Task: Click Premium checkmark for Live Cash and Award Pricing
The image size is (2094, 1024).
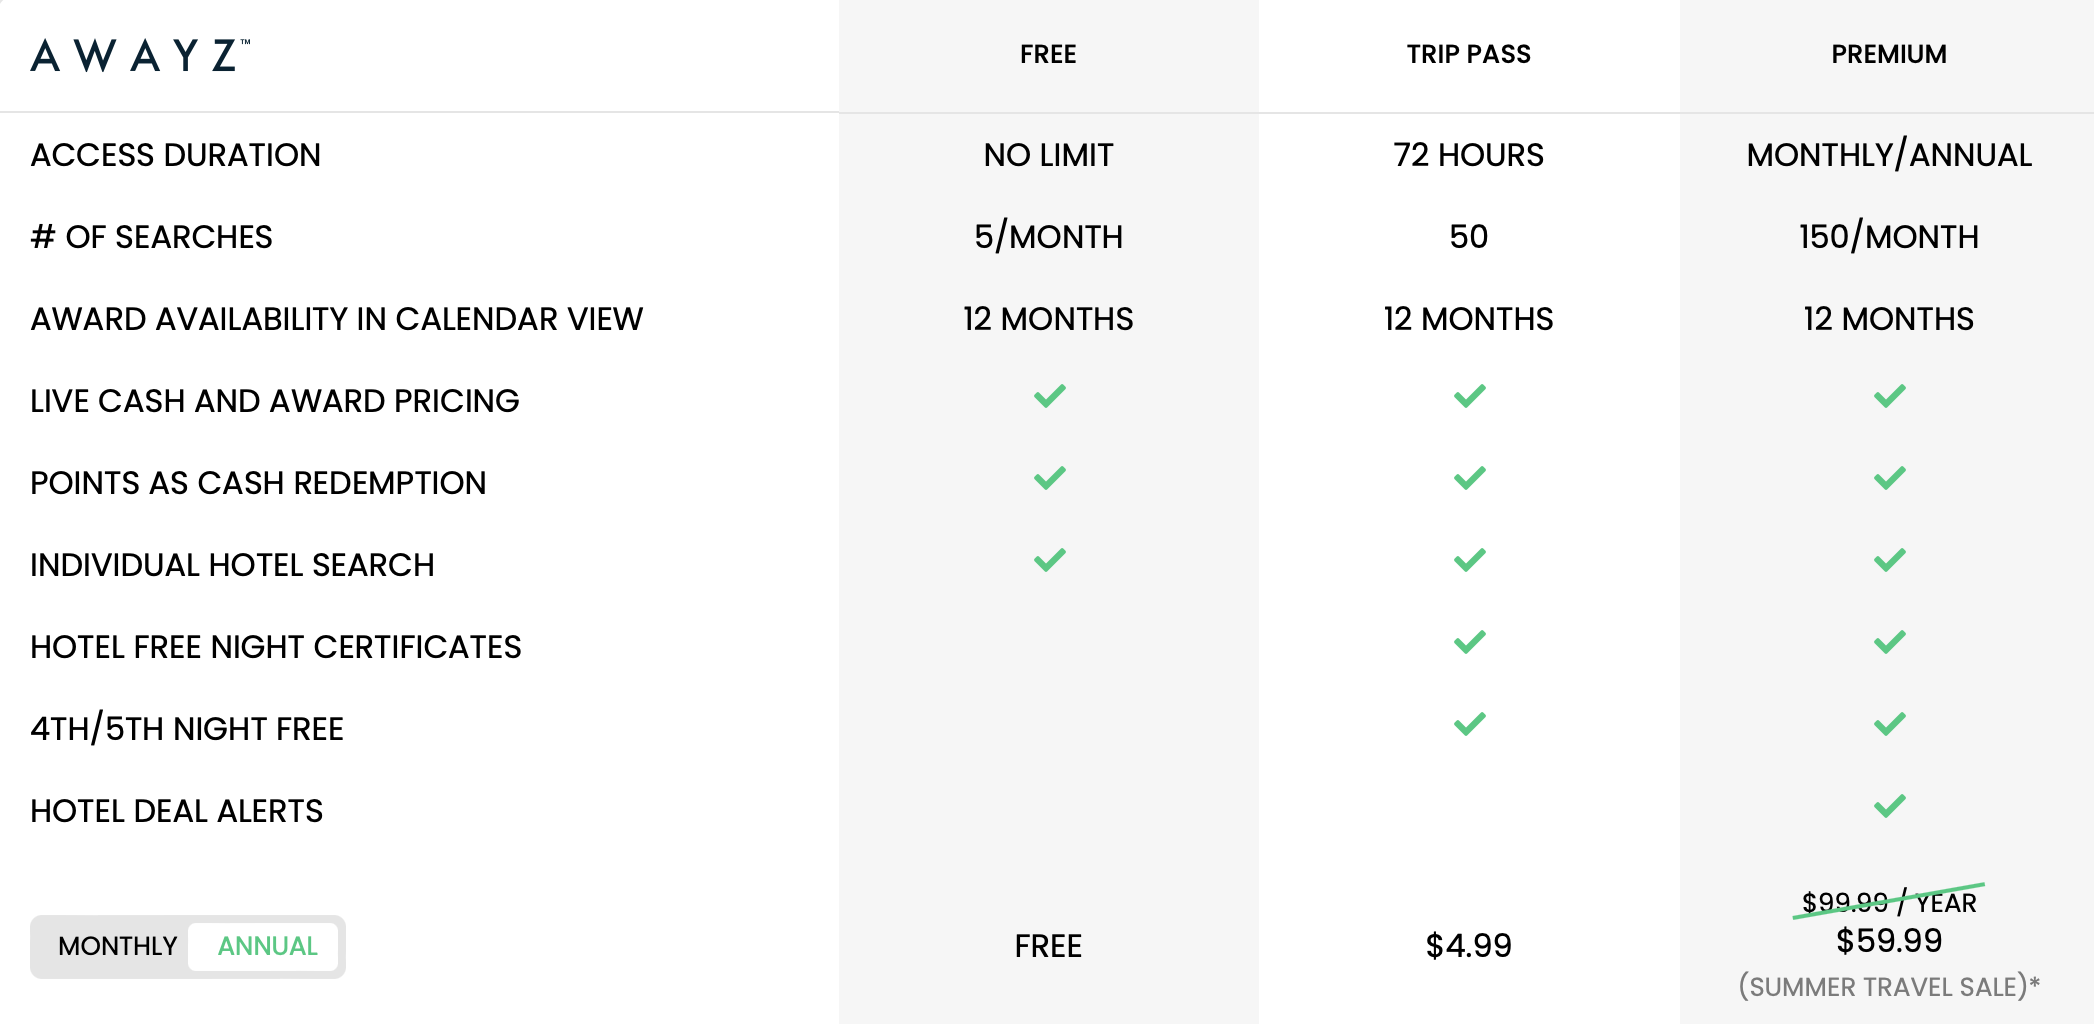Action: (x=1889, y=396)
